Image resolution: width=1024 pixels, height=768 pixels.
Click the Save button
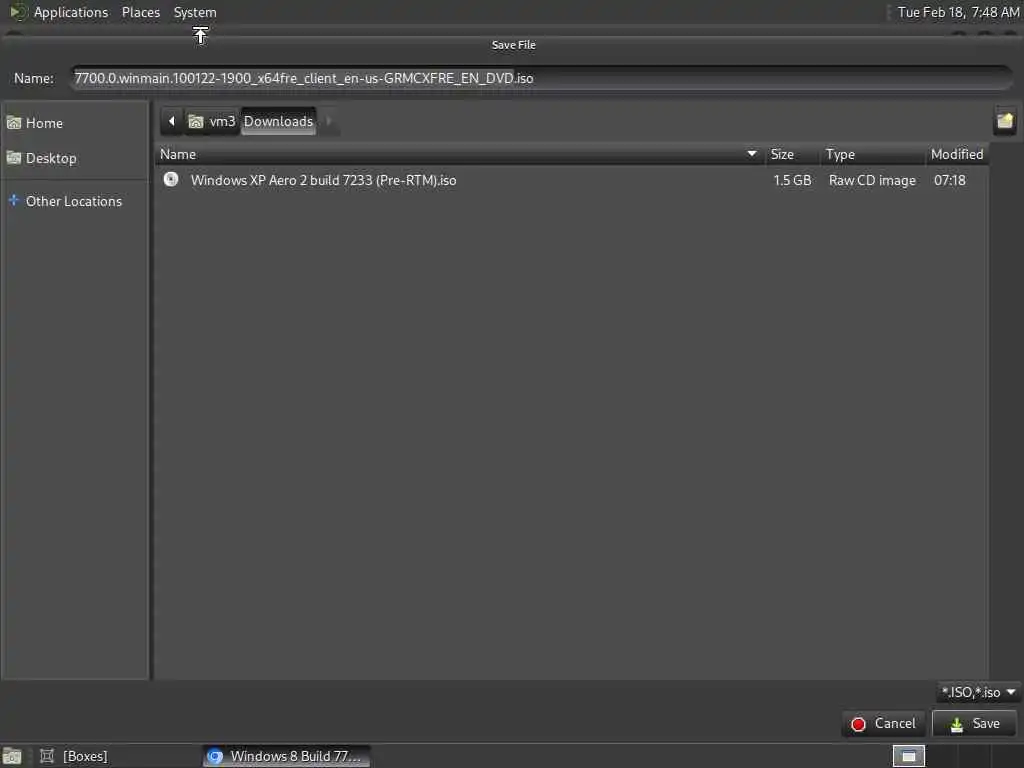(974, 724)
